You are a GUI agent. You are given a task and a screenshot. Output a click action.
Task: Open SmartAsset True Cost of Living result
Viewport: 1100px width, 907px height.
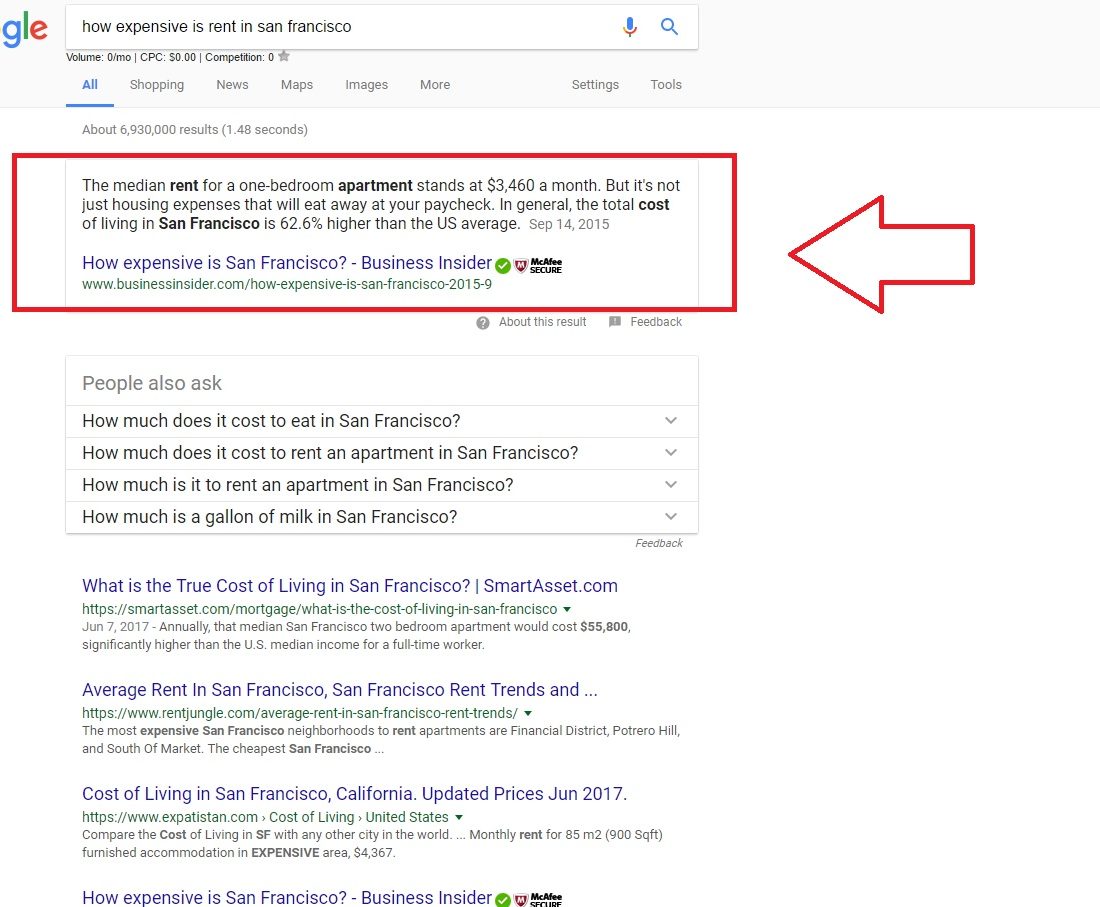350,586
